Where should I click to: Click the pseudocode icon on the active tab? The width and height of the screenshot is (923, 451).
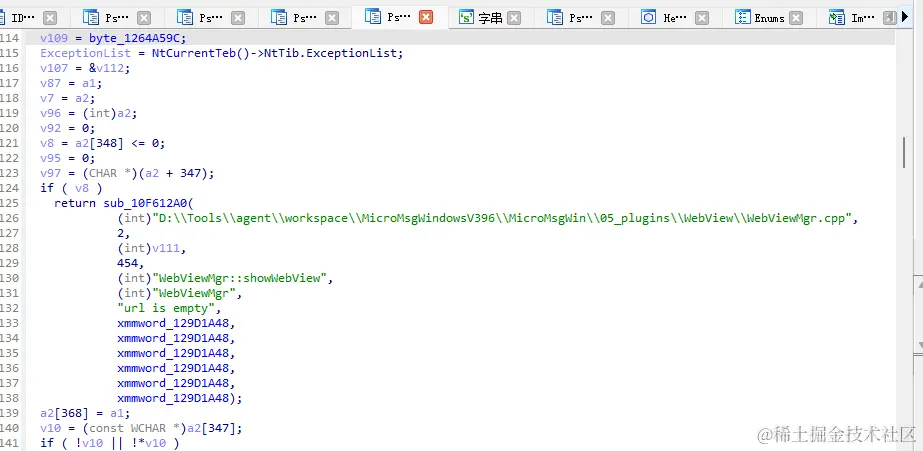[372, 16]
